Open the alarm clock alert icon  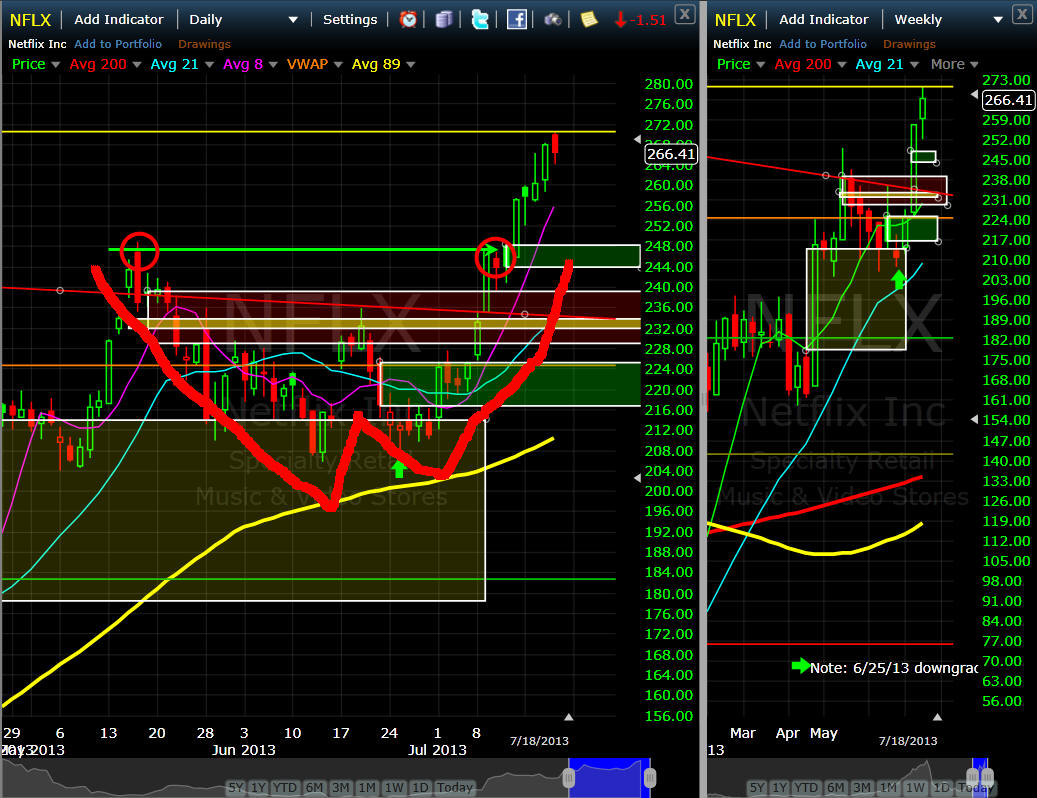(408, 19)
